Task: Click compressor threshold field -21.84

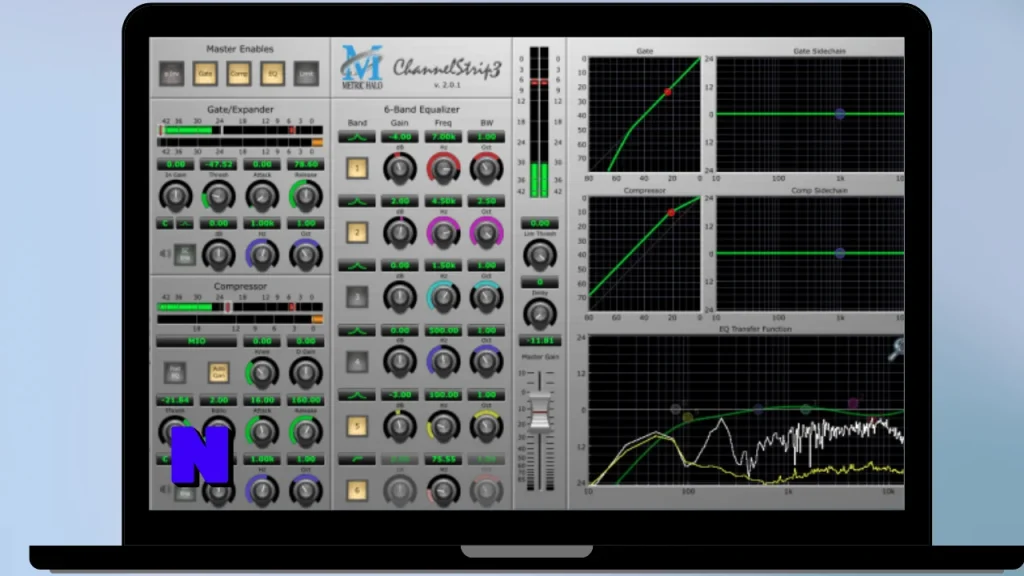Action: (175, 400)
